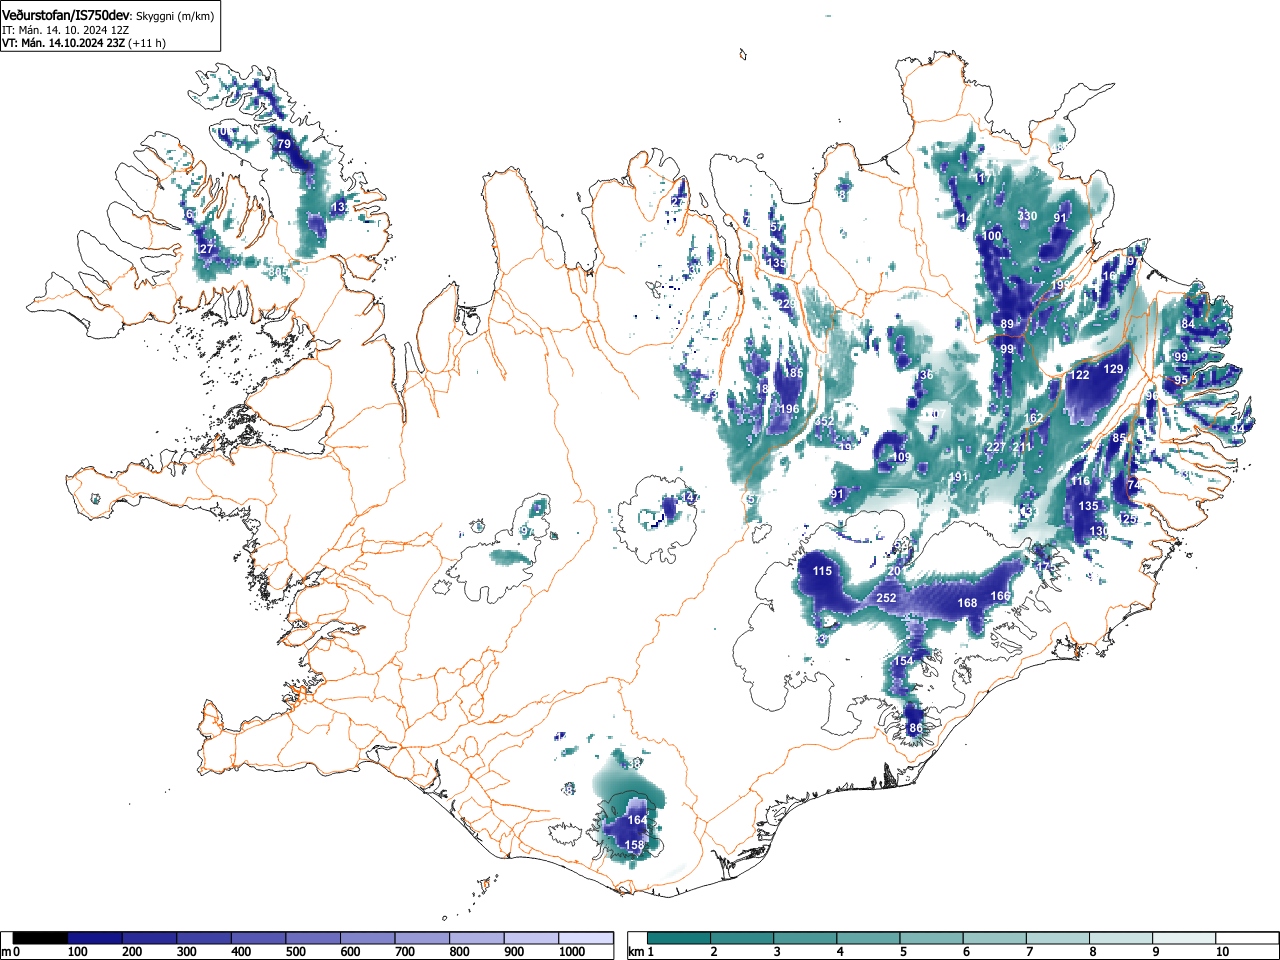Click the 166 value on the map

(1000, 596)
